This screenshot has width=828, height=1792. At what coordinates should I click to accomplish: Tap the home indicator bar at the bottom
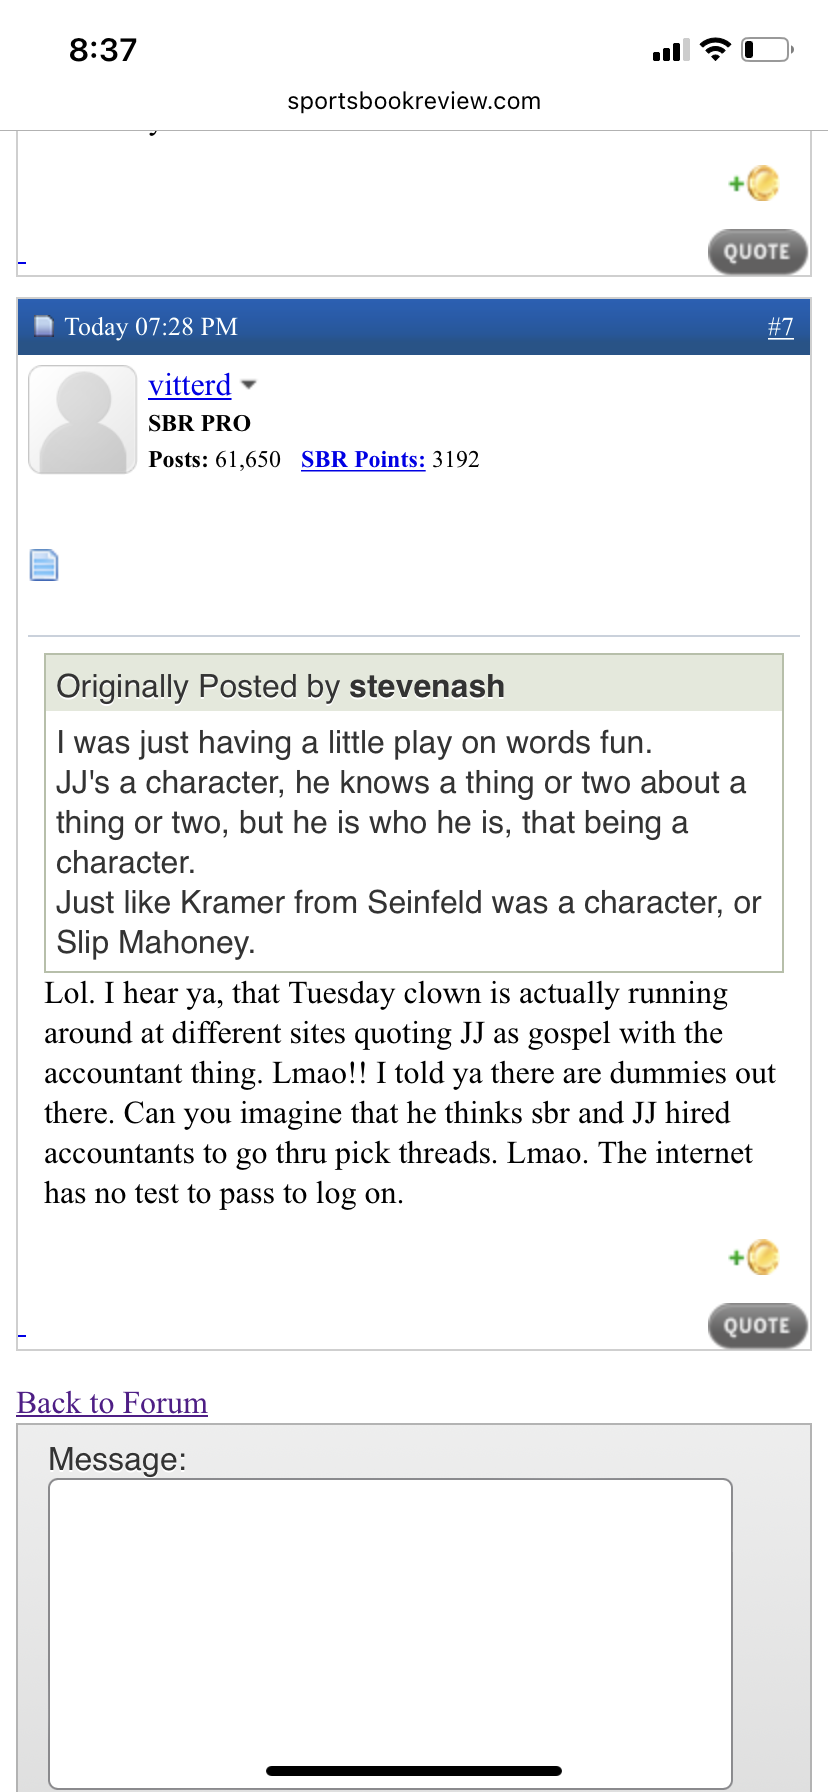(x=414, y=1771)
